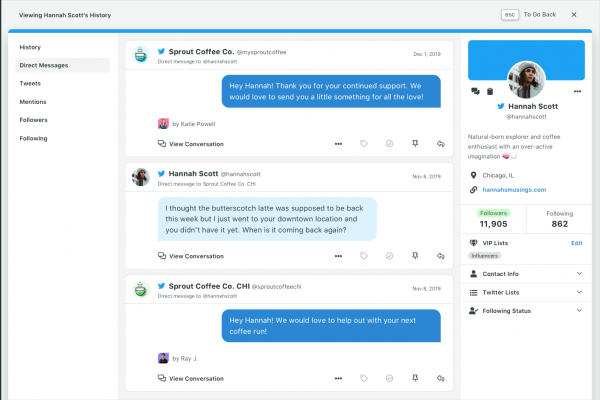Pin the Sprout Coffee Co. CHI message

tap(415, 379)
